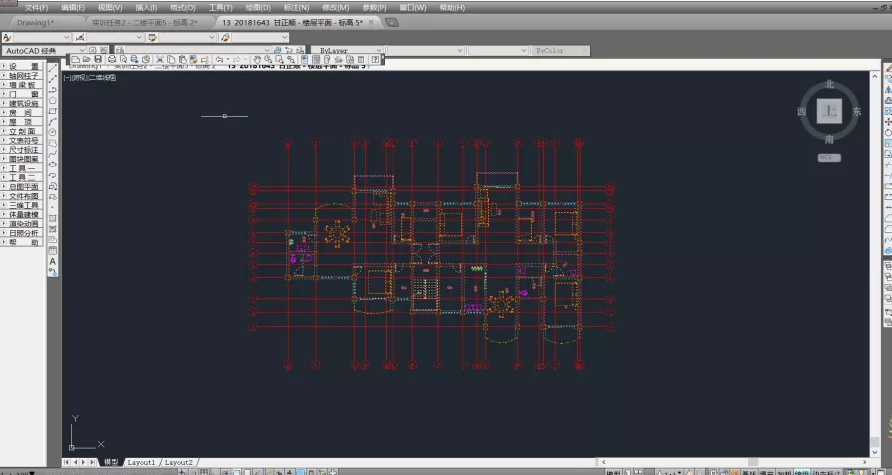Screen dimensions: 892x475
Task: Open the 视图(V) menu
Action: [110, 7]
